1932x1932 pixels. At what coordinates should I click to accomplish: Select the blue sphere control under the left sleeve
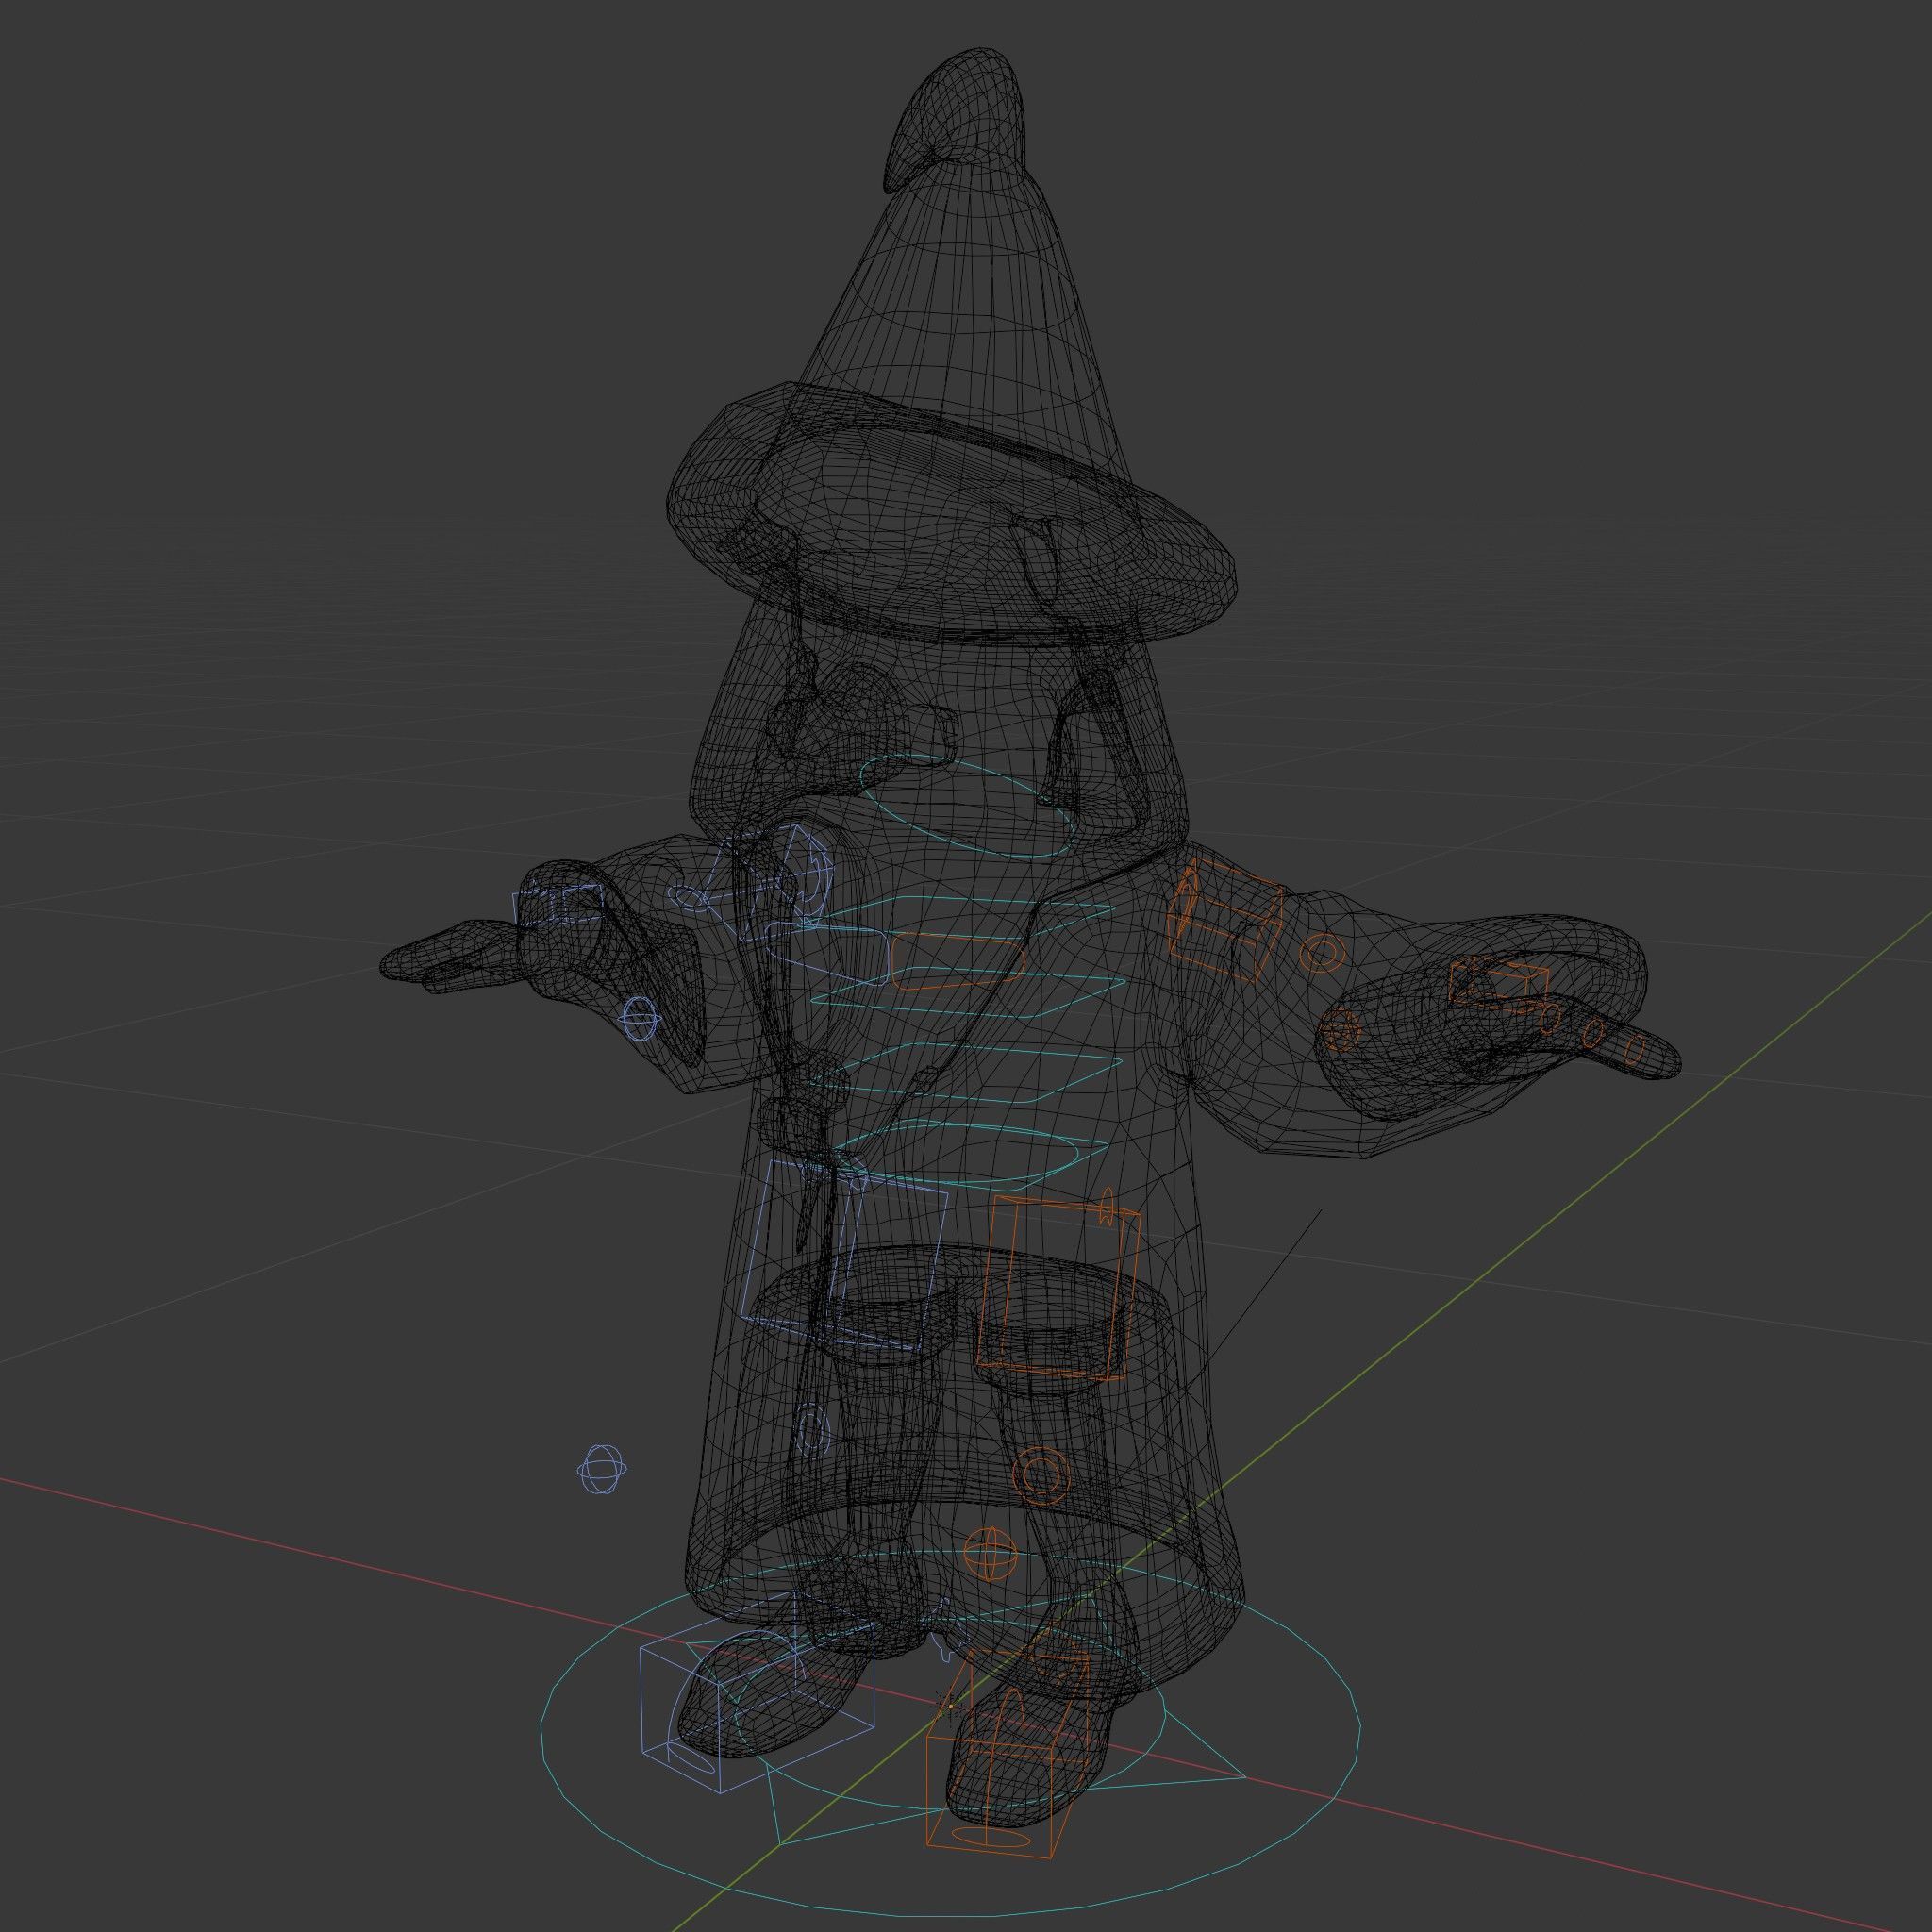[x=641, y=1019]
